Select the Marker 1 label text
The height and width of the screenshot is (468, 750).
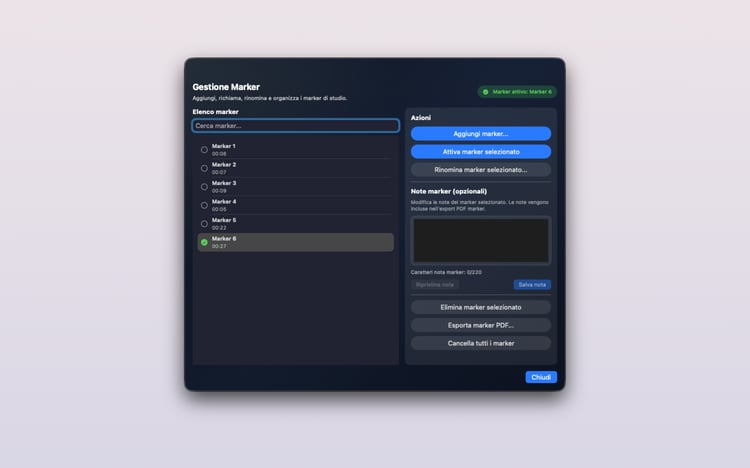[x=223, y=146]
